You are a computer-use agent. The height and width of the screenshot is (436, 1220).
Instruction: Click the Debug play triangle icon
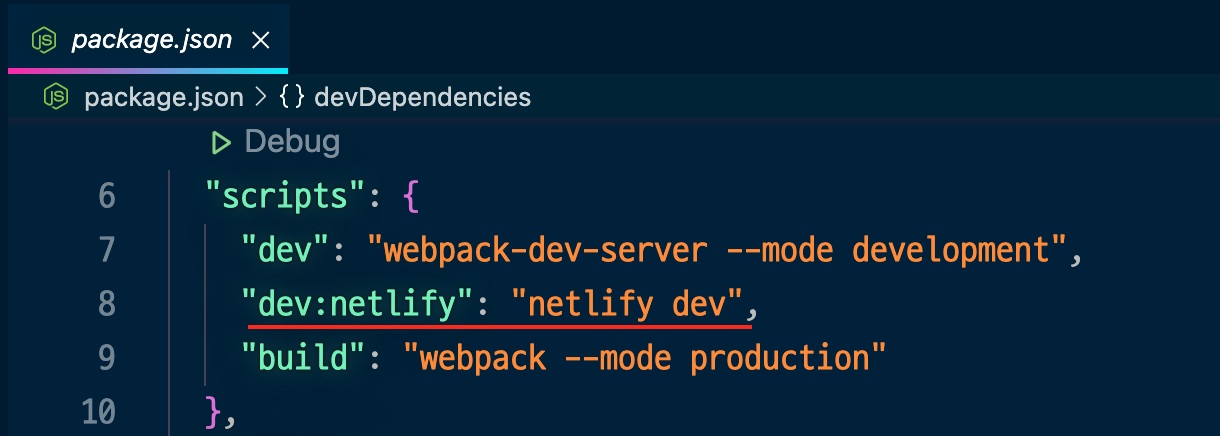tap(221, 143)
